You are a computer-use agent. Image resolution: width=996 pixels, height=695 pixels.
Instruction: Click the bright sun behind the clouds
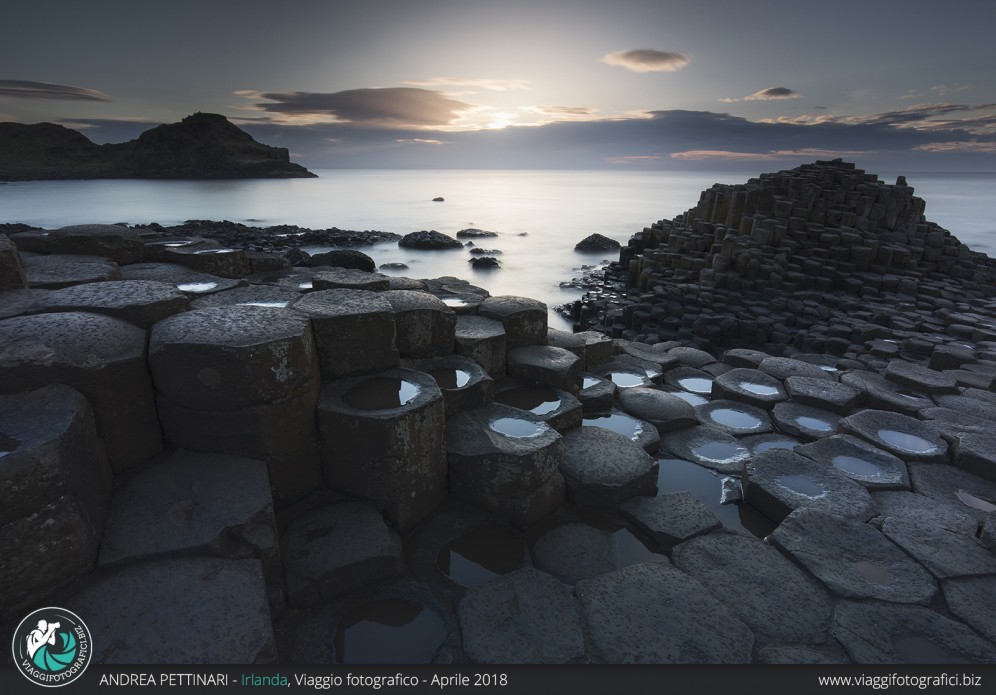500,119
